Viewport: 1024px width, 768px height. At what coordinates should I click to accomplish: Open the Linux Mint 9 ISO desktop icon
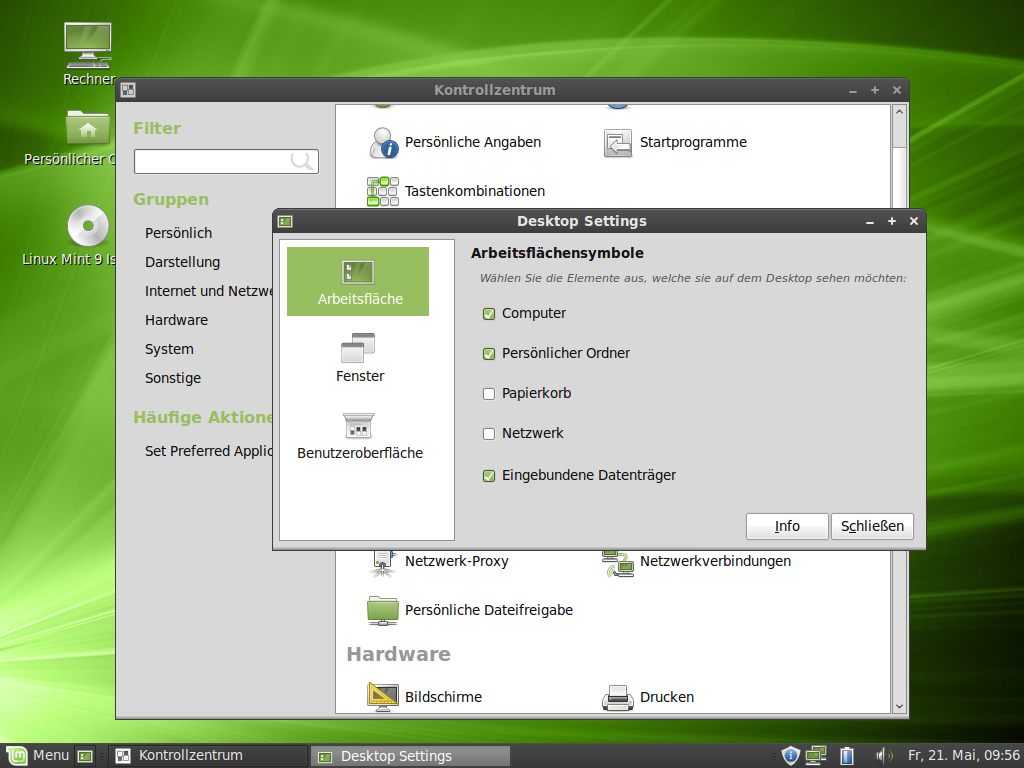point(88,227)
